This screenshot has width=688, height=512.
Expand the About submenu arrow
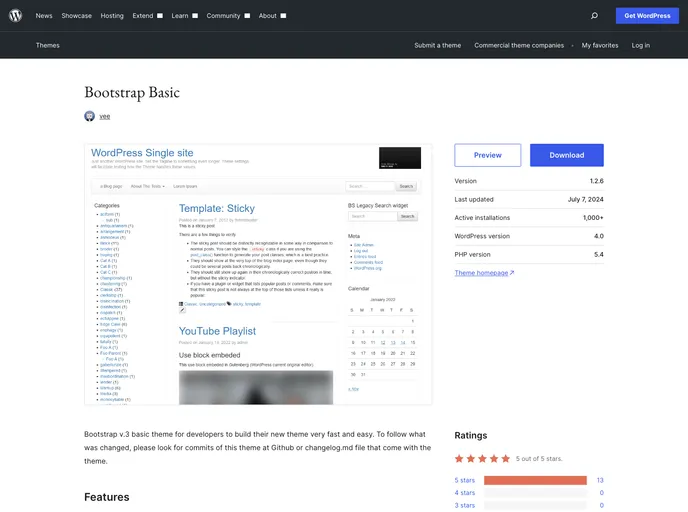pyautogui.click(x=283, y=16)
